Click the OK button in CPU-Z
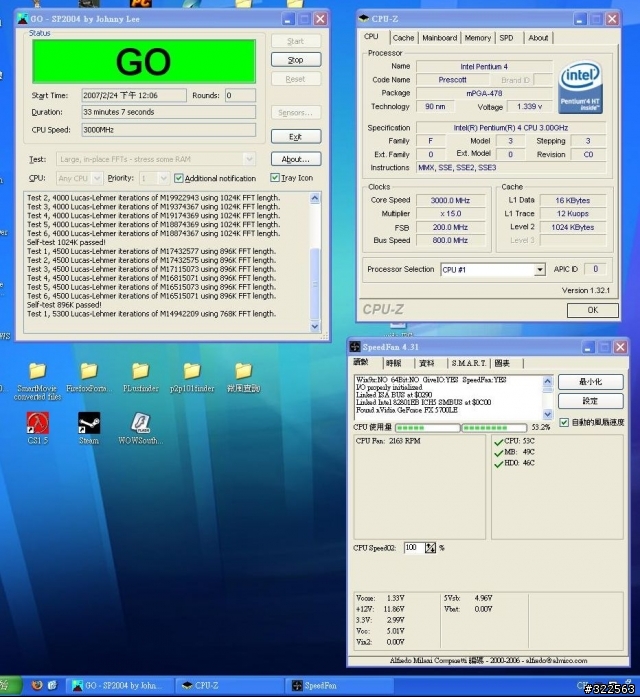640x697 pixels. [593, 310]
